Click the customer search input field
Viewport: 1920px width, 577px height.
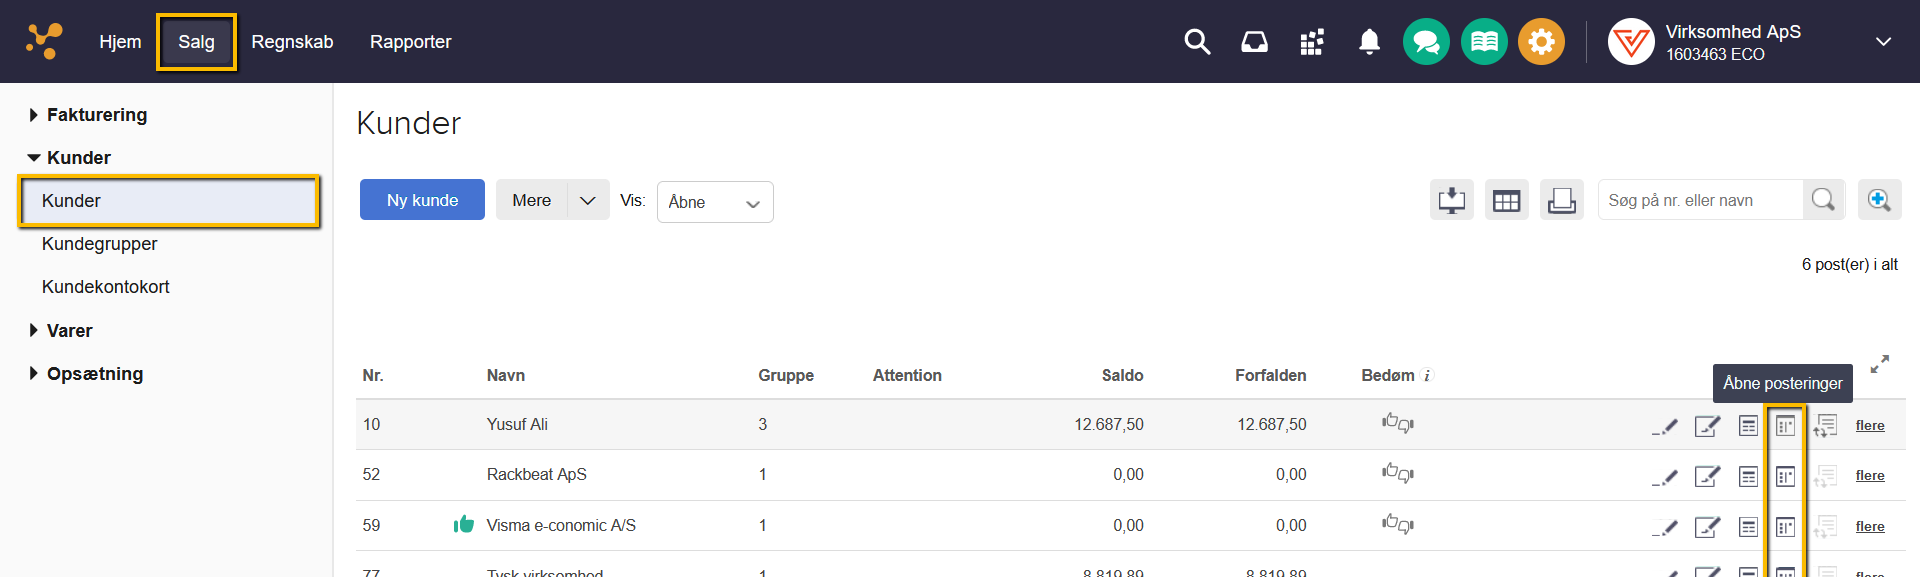1700,200
